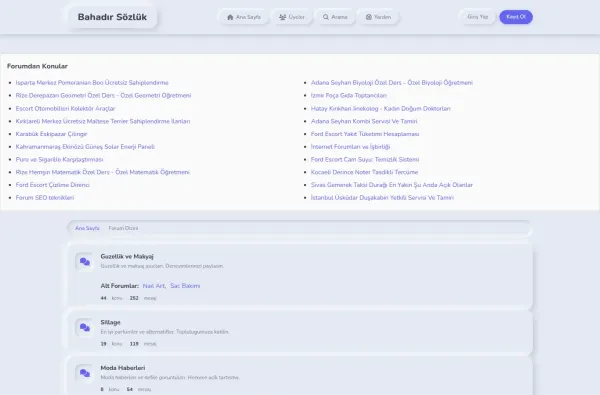Open Forum SEO teknikleri topic
Screen dimensions: 600x395
(x=45, y=198)
